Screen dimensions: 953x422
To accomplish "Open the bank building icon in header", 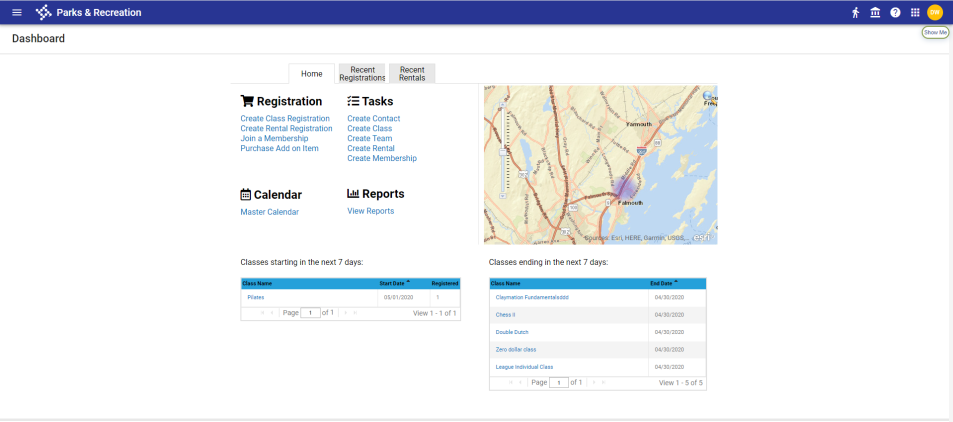I will coord(875,12).
